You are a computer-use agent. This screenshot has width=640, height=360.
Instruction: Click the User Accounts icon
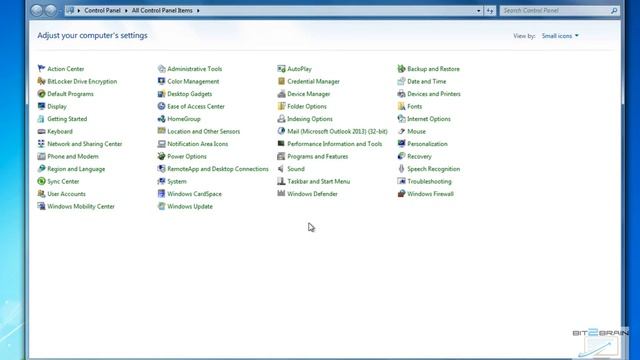click(x=41, y=194)
